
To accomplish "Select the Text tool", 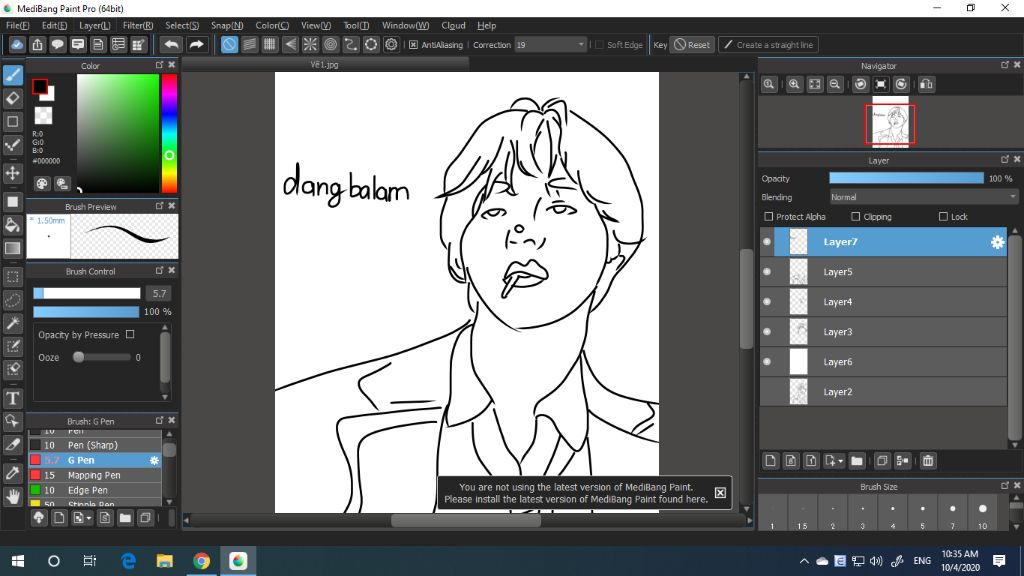I will 13,398.
